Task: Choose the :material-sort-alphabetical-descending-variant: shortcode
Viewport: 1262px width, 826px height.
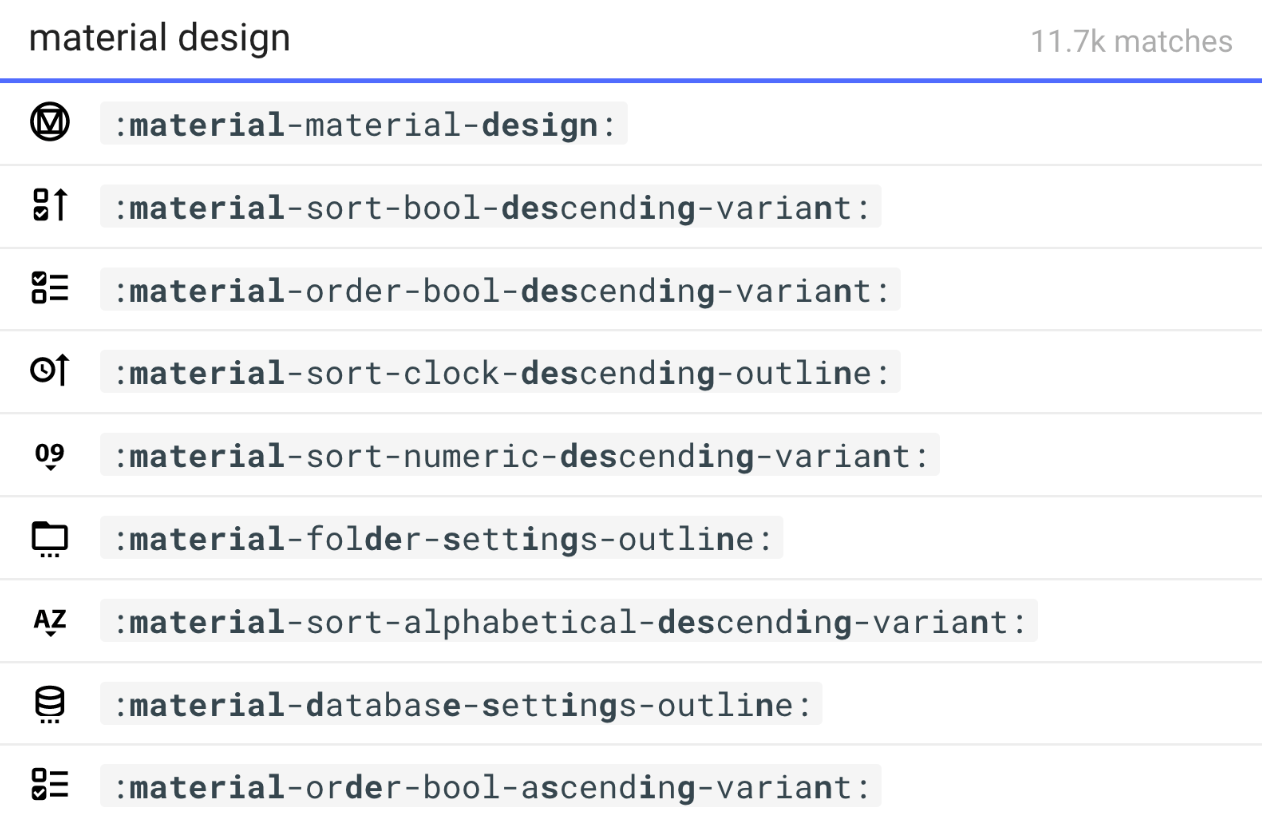Action: 568,622
